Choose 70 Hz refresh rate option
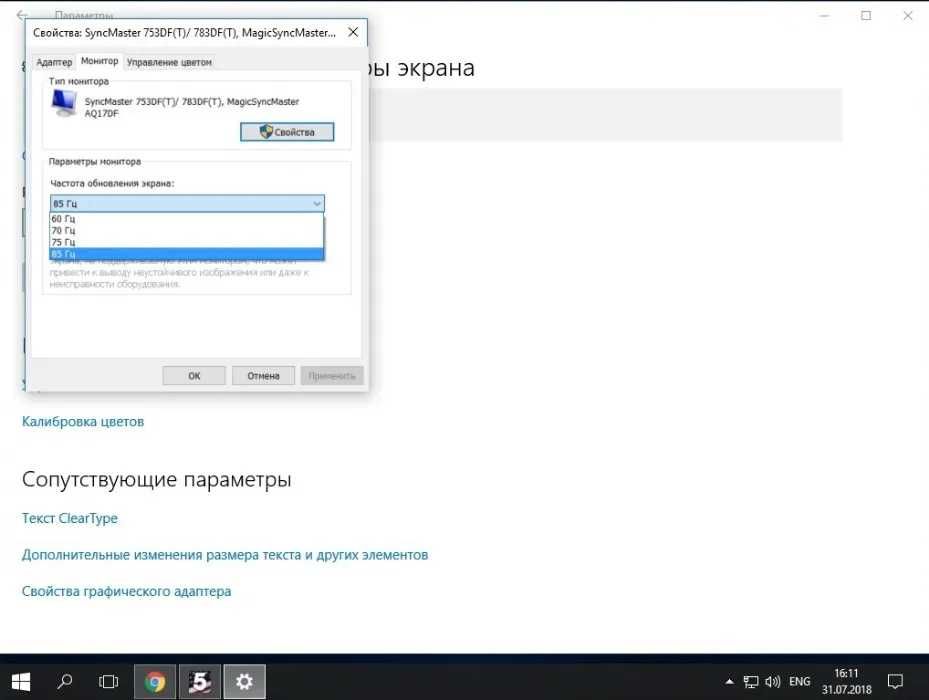This screenshot has height=700, width=929. click(187, 231)
